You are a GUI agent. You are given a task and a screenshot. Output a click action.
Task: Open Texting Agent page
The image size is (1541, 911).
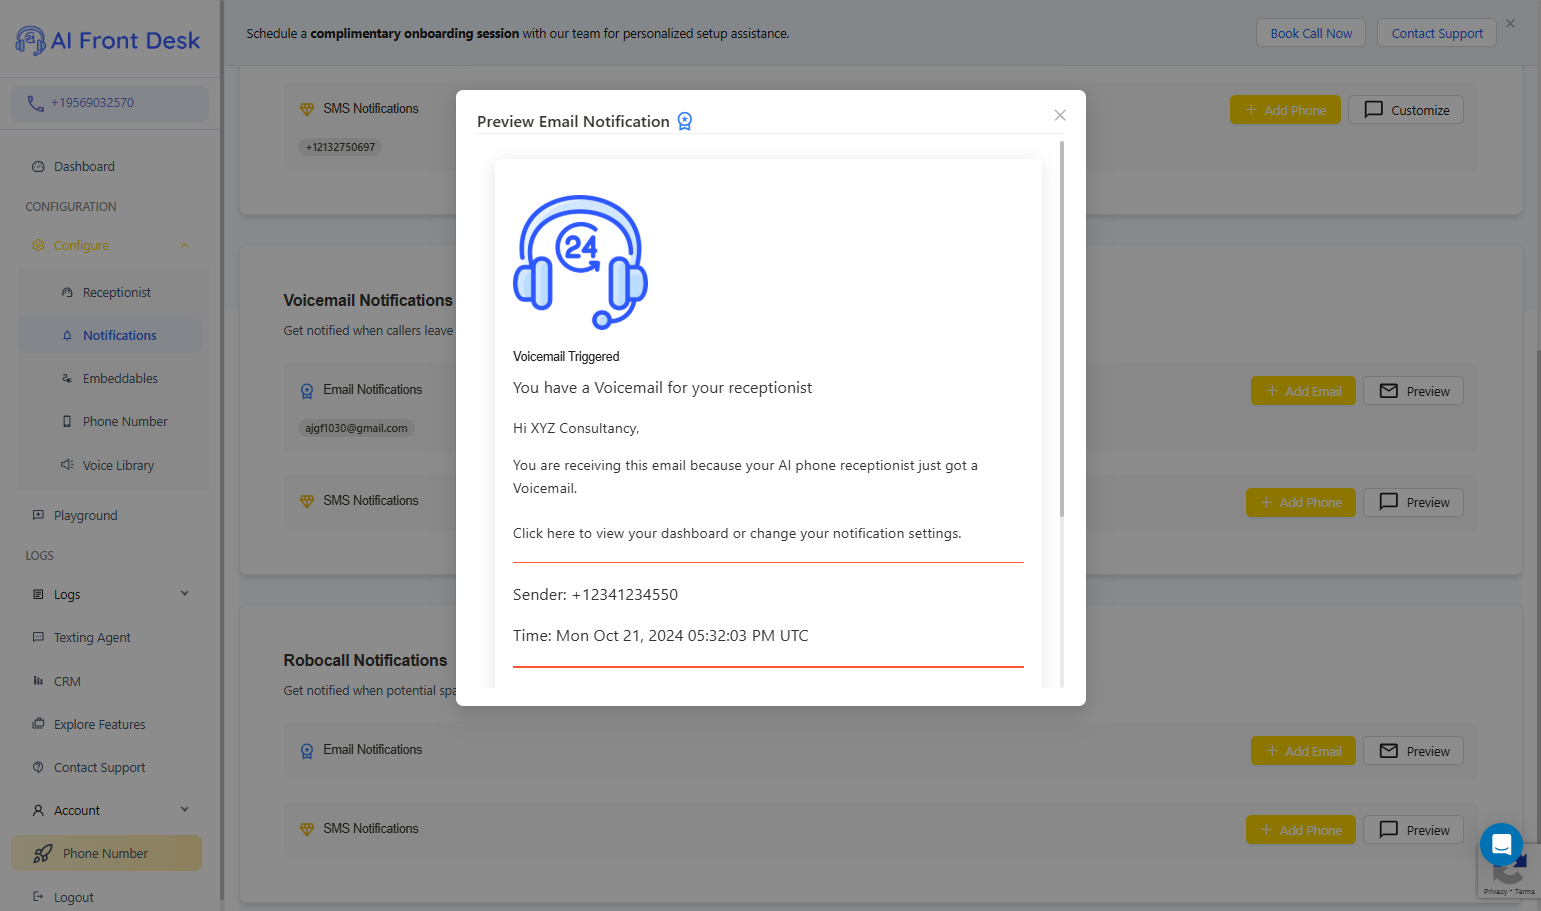(92, 638)
